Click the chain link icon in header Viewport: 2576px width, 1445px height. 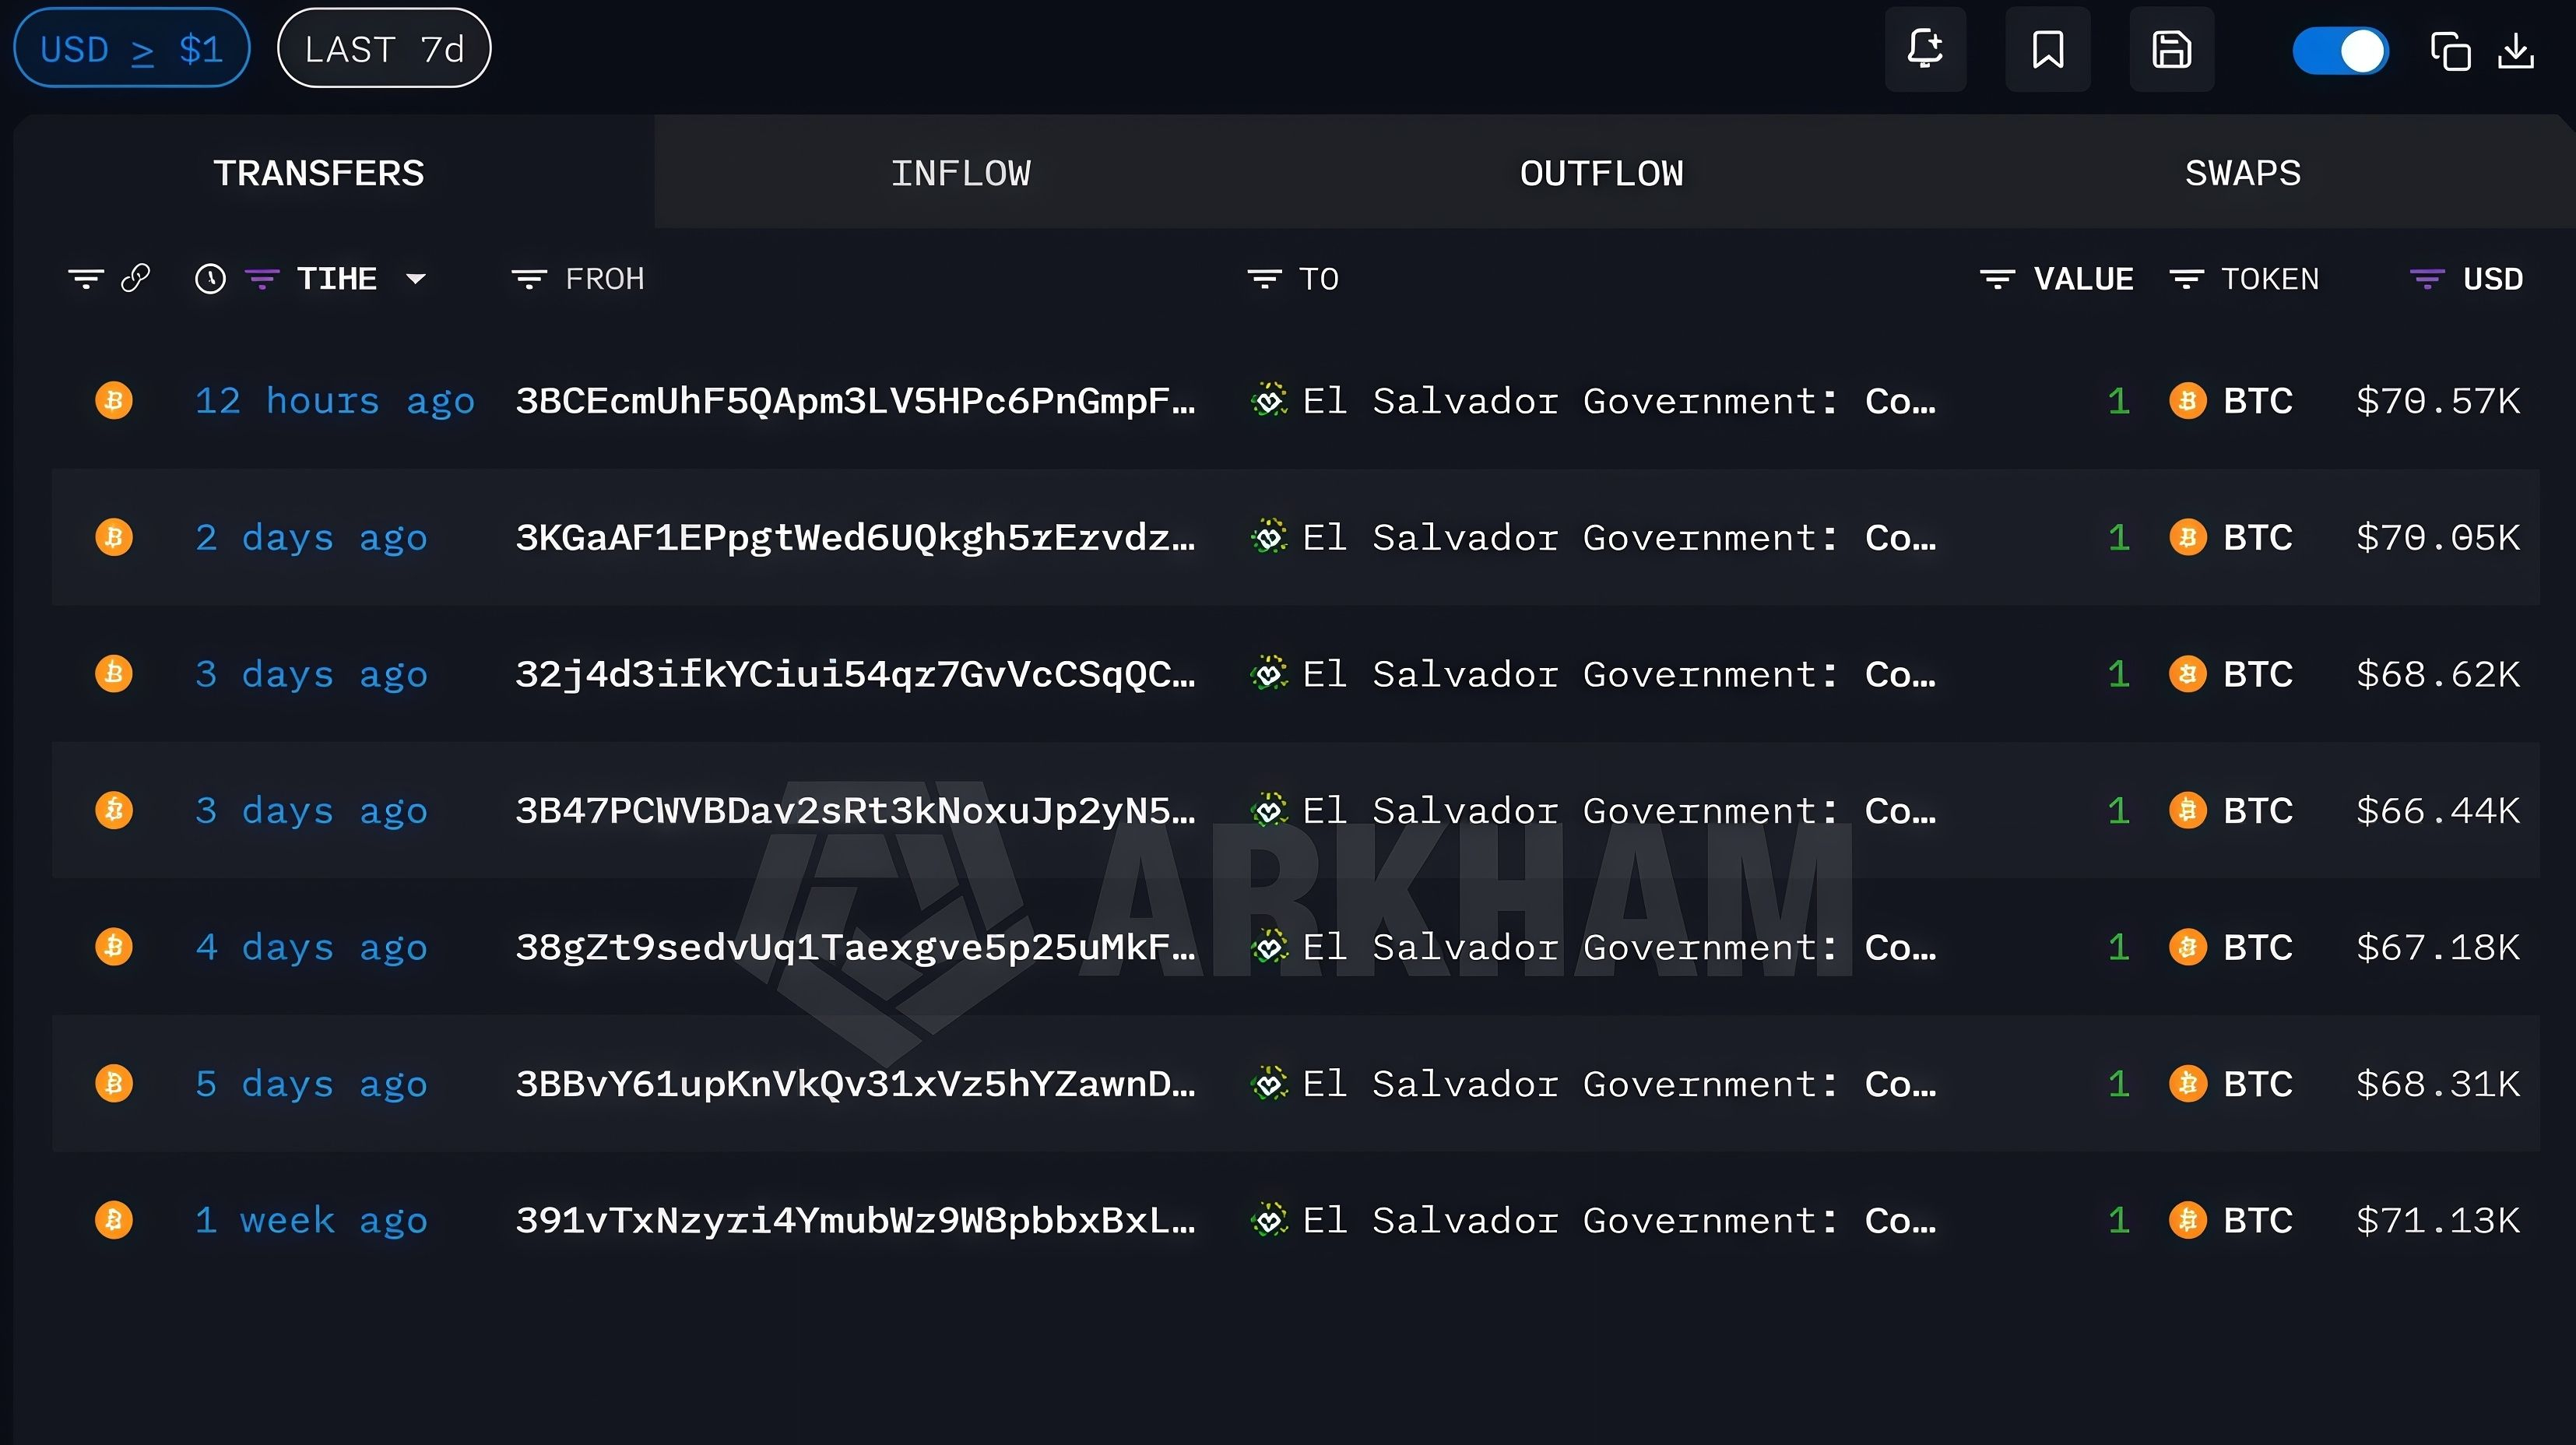click(x=135, y=278)
